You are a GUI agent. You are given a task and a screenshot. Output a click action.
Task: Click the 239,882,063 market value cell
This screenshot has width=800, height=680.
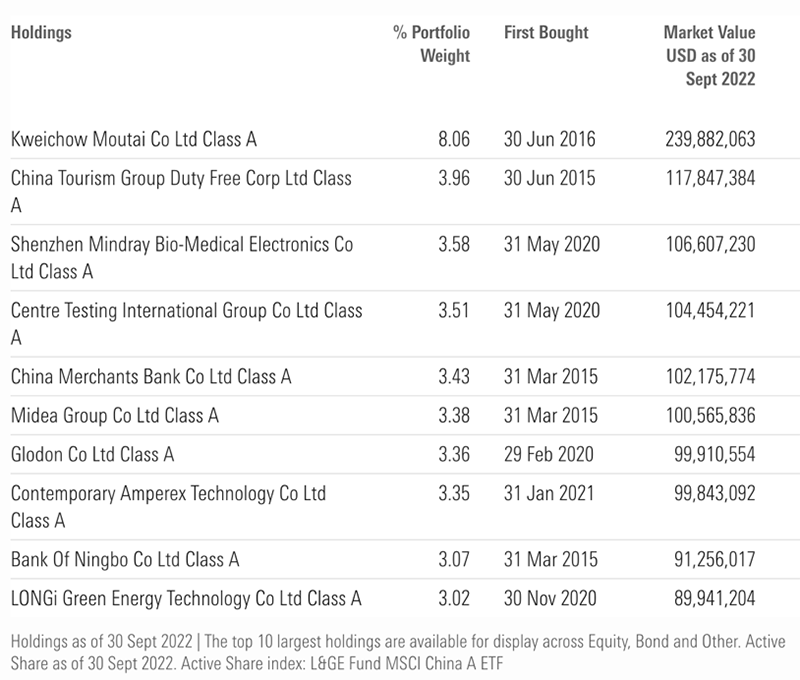(x=709, y=139)
